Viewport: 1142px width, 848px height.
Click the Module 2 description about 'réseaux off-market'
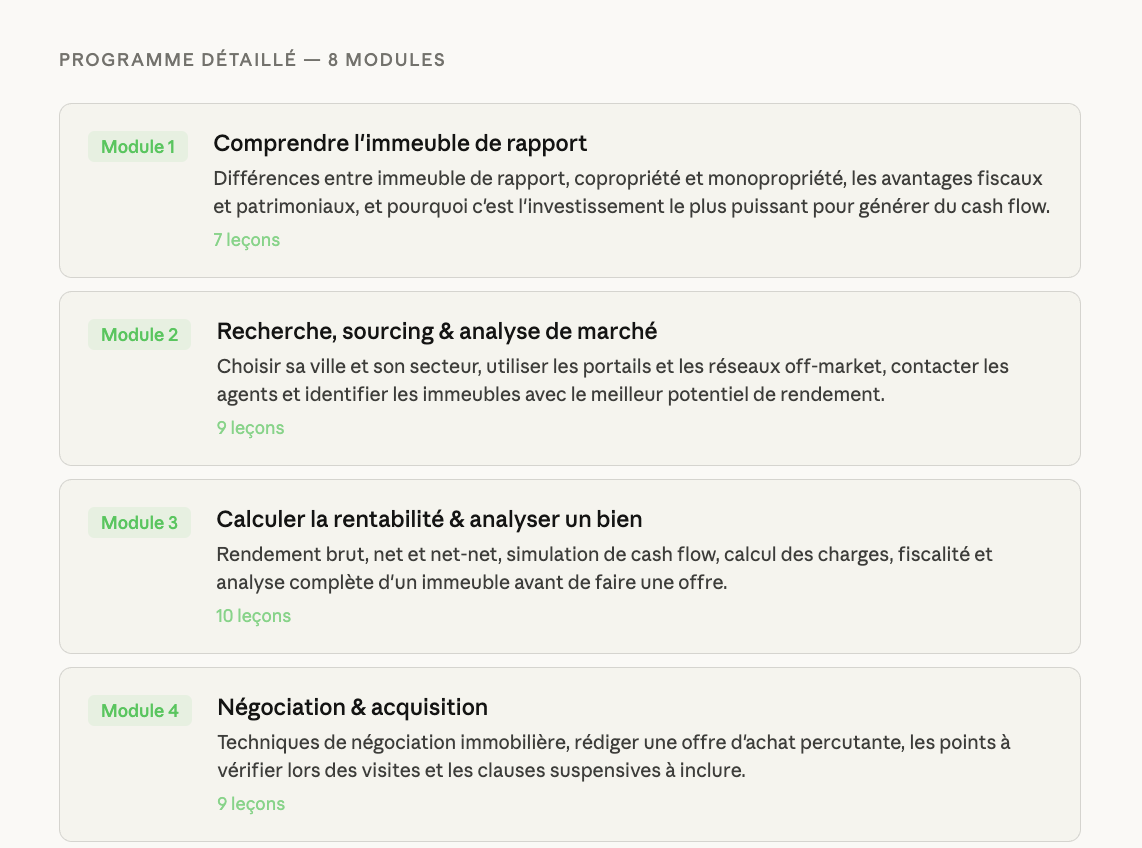[613, 381]
